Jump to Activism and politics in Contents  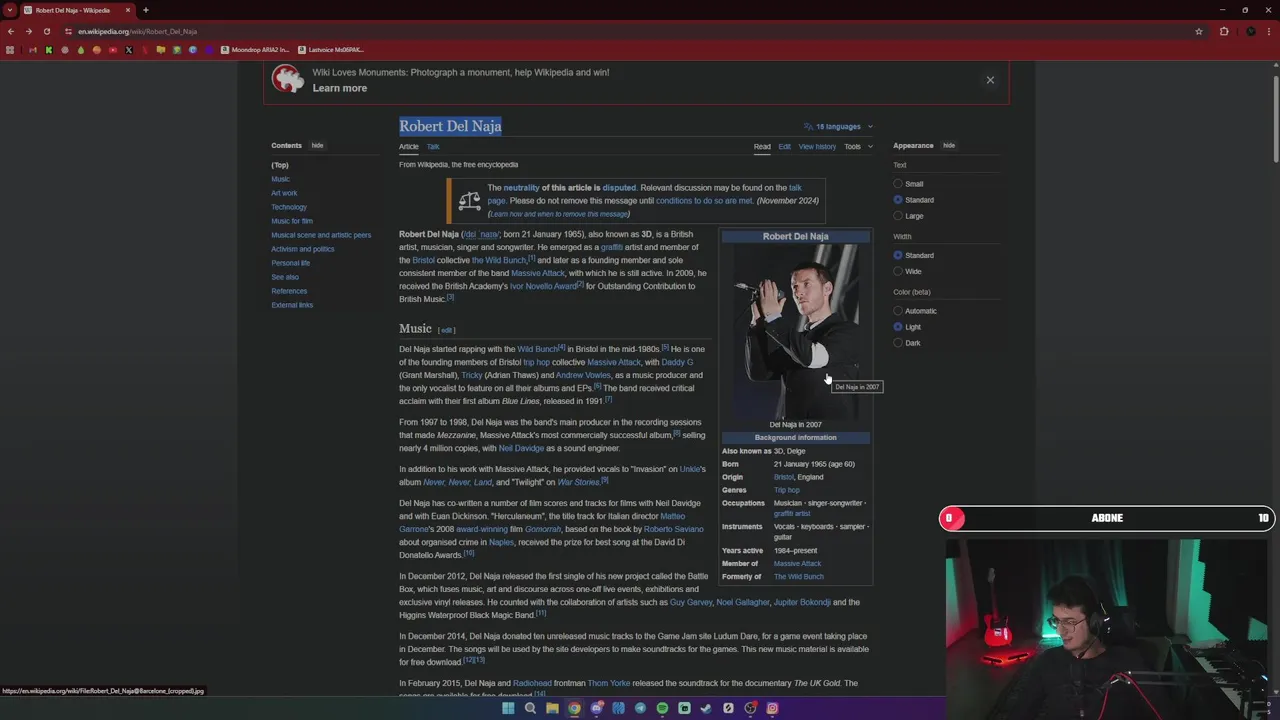[303, 249]
